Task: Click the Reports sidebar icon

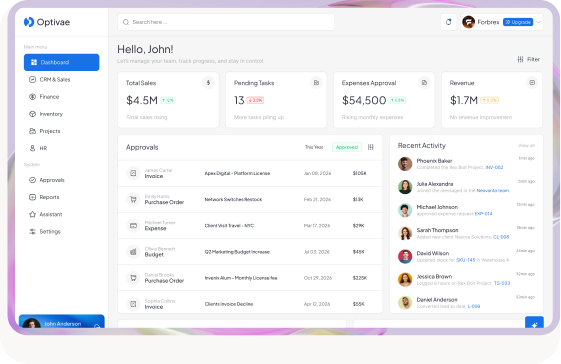Action: pos(32,197)
